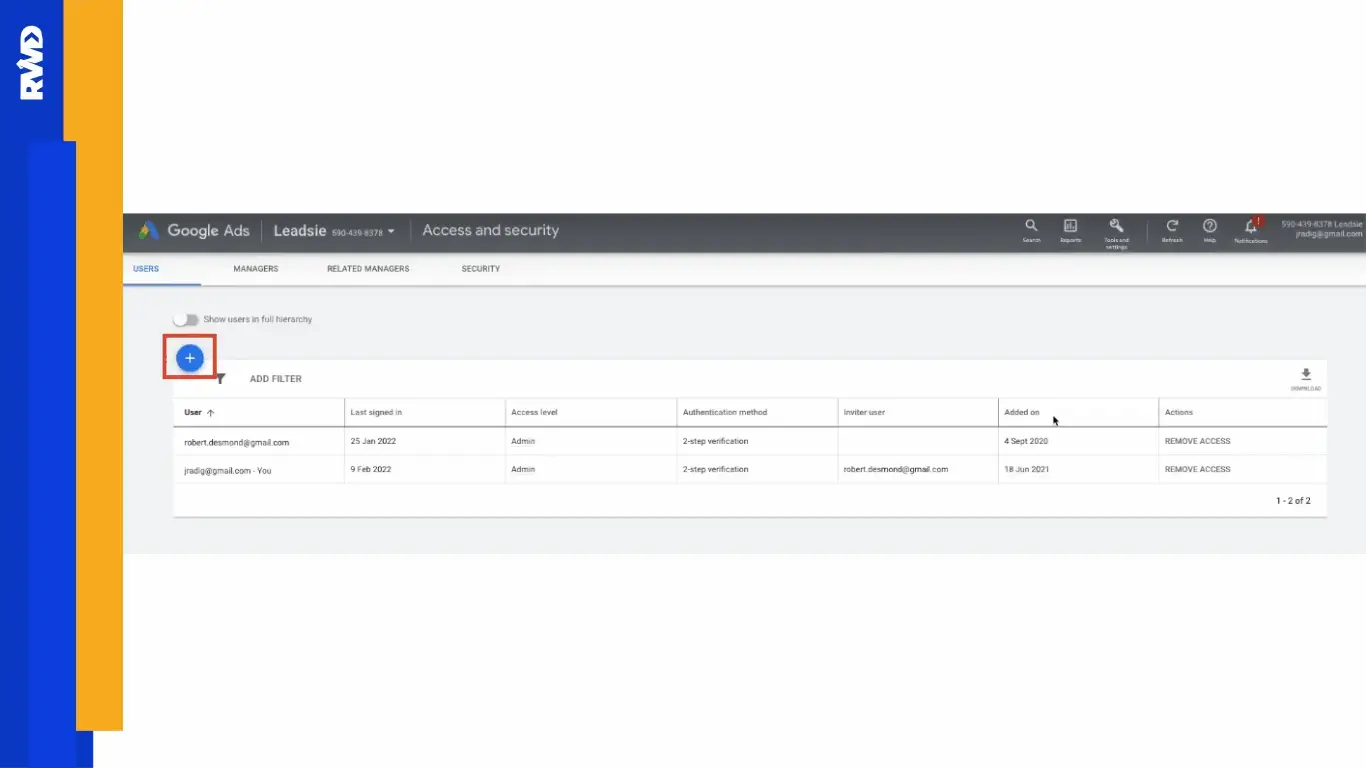Switch to the Managers tab

pyautogui.click(x=255, y=268)
